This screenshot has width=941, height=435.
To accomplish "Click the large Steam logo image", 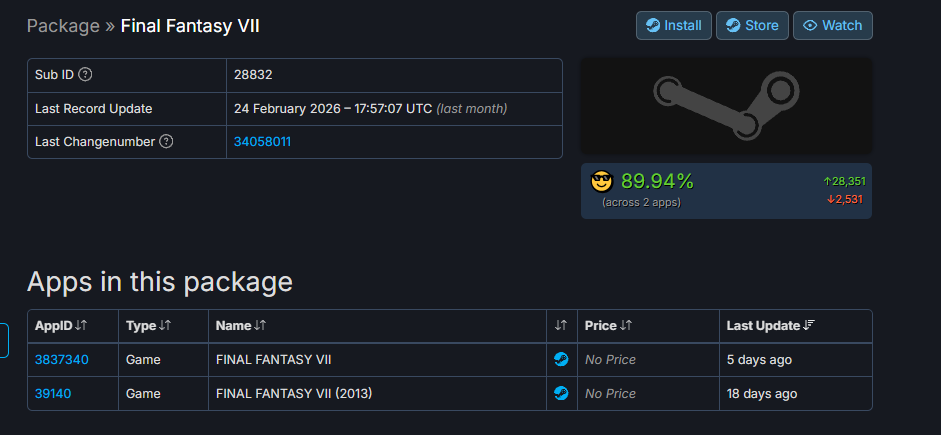I will (726, 105).
